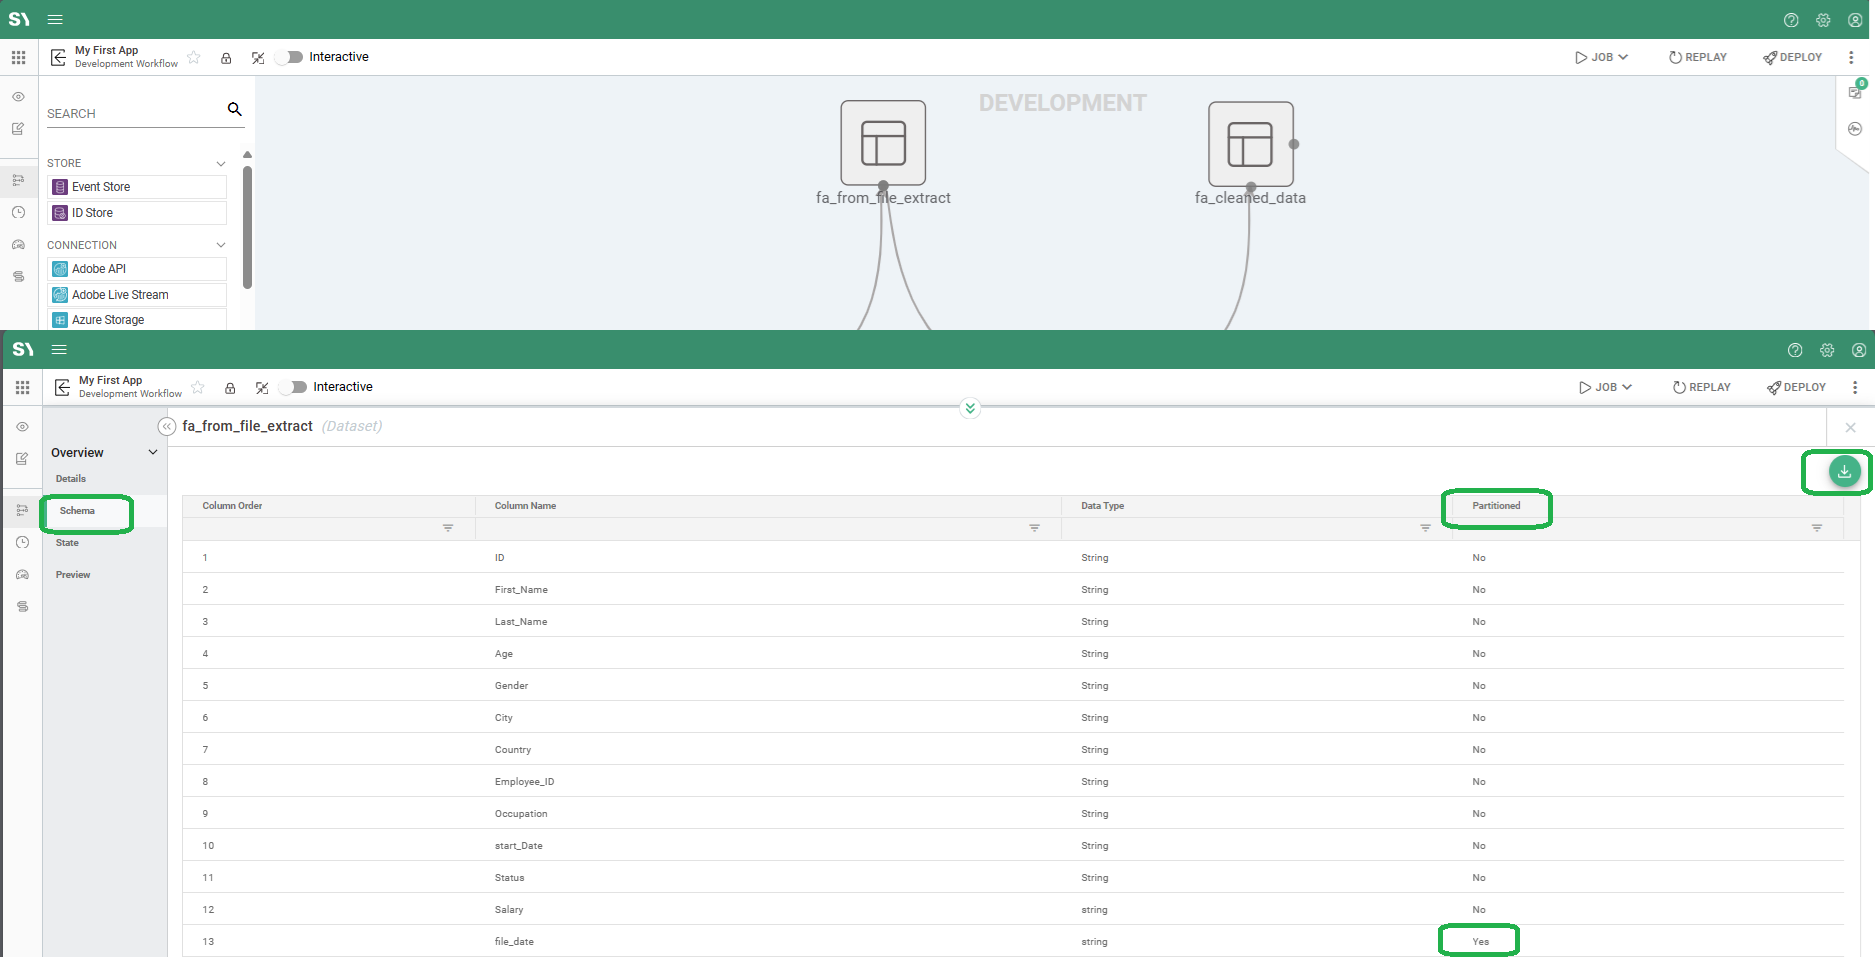Screen dimensions: 1875x957
Task: Collapse the STORE section
Action: click(x=220, y=162)
